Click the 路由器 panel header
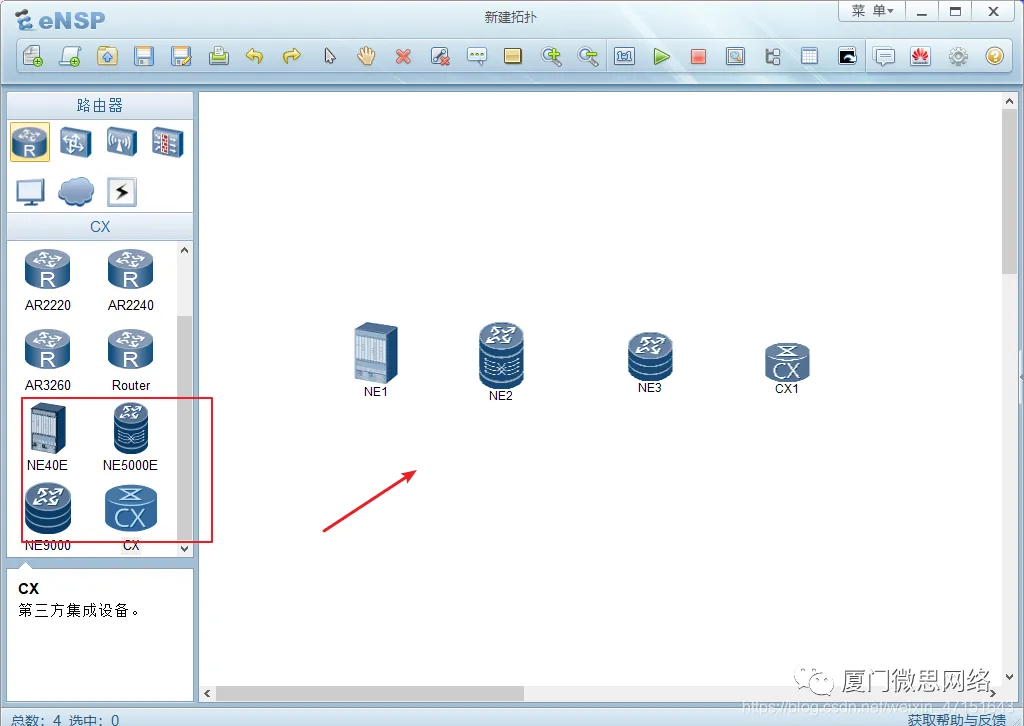The width and height of the screenshot is (1024, 726). pos(100,105)
